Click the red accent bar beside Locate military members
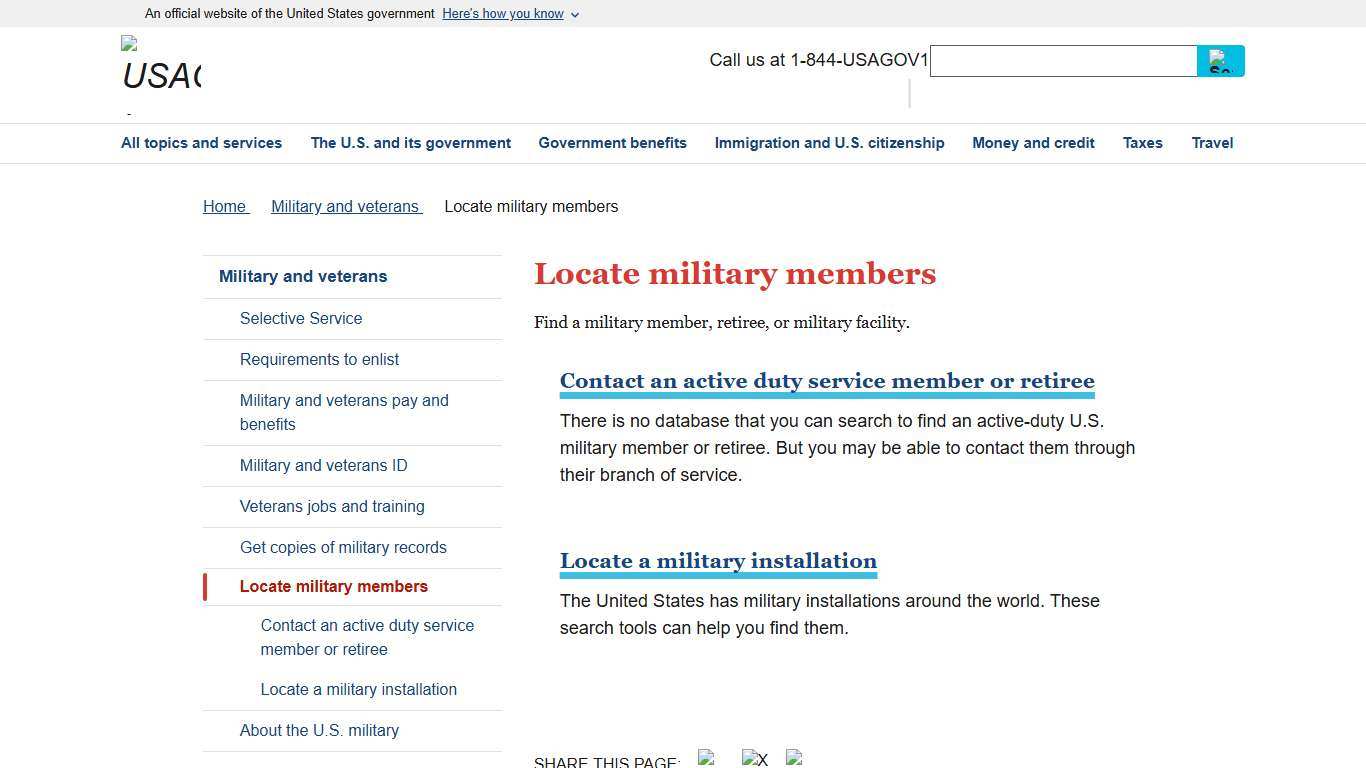The height and width of the screenshot is (768, 1366). 204,586
